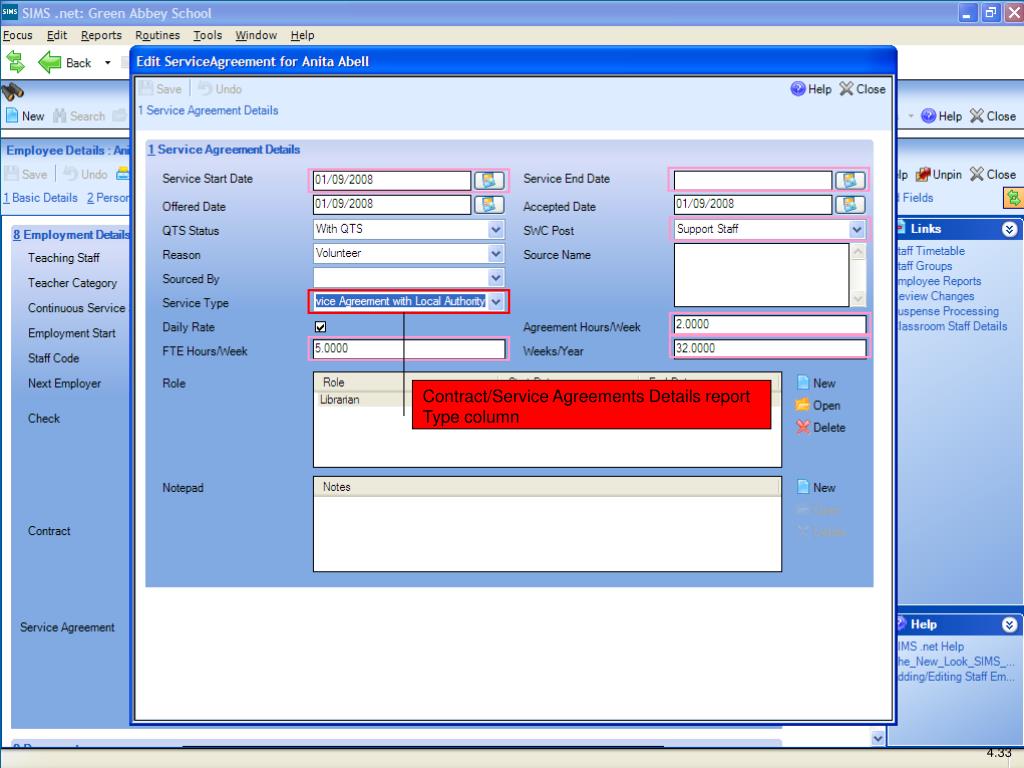Add a New notepad note
This screenshot has height=768, width=1024.
816,488
